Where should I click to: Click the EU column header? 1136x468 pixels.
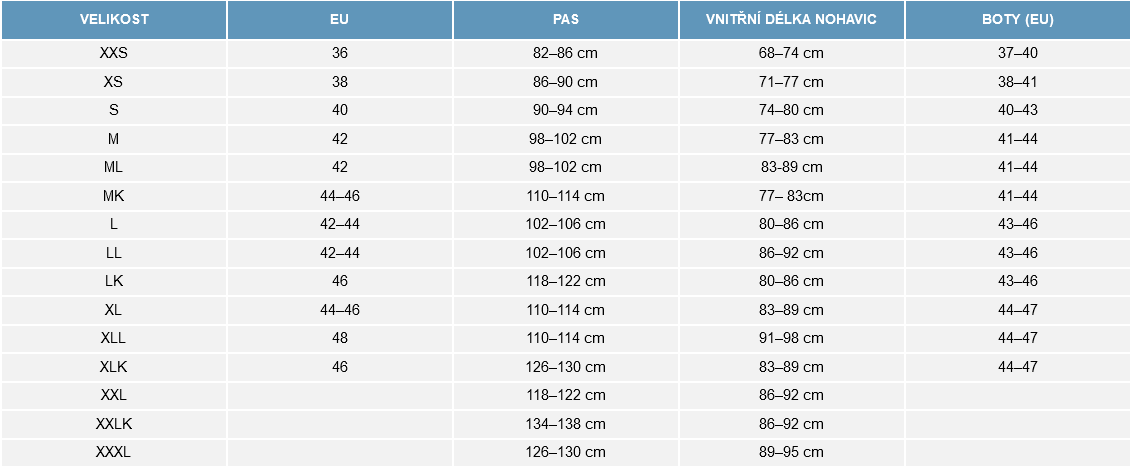(x=339, y=20)
